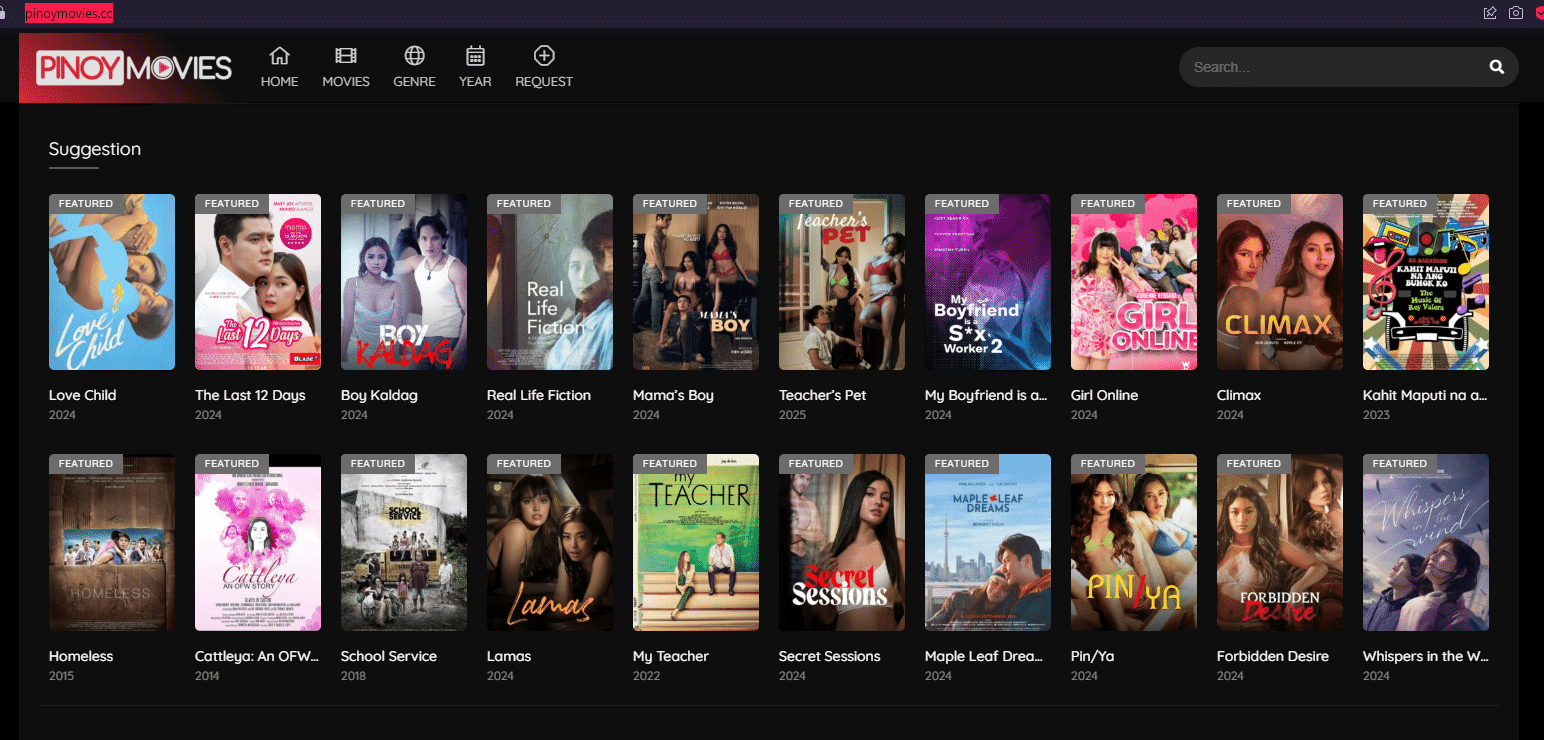Click the Request plus-circle icon
The image size is (1544, 740).
544,56
